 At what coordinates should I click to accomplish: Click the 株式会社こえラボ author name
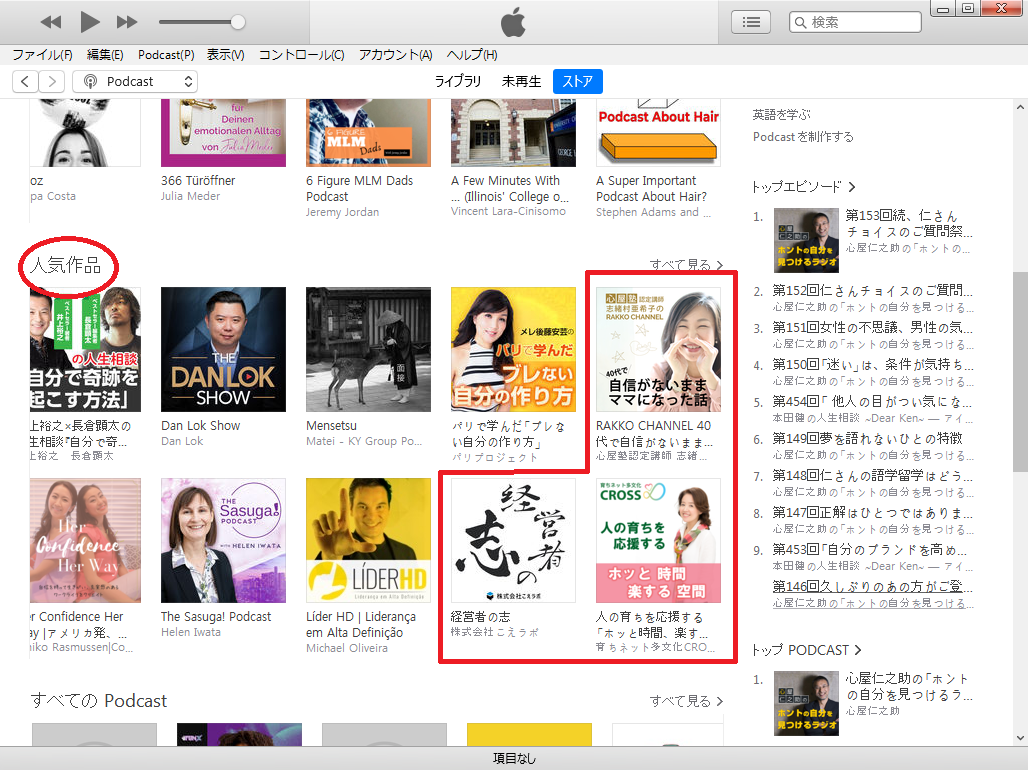[x=495, y=632]
